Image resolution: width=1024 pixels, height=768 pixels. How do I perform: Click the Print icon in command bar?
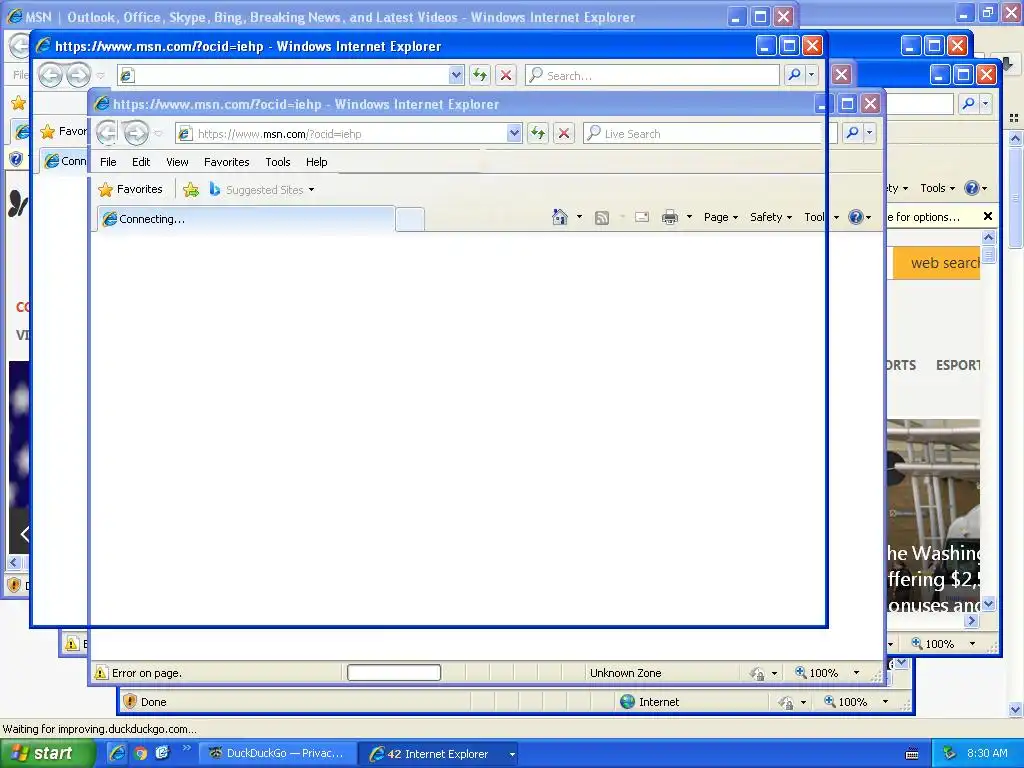pyautogui.click(x=669, y=217)
